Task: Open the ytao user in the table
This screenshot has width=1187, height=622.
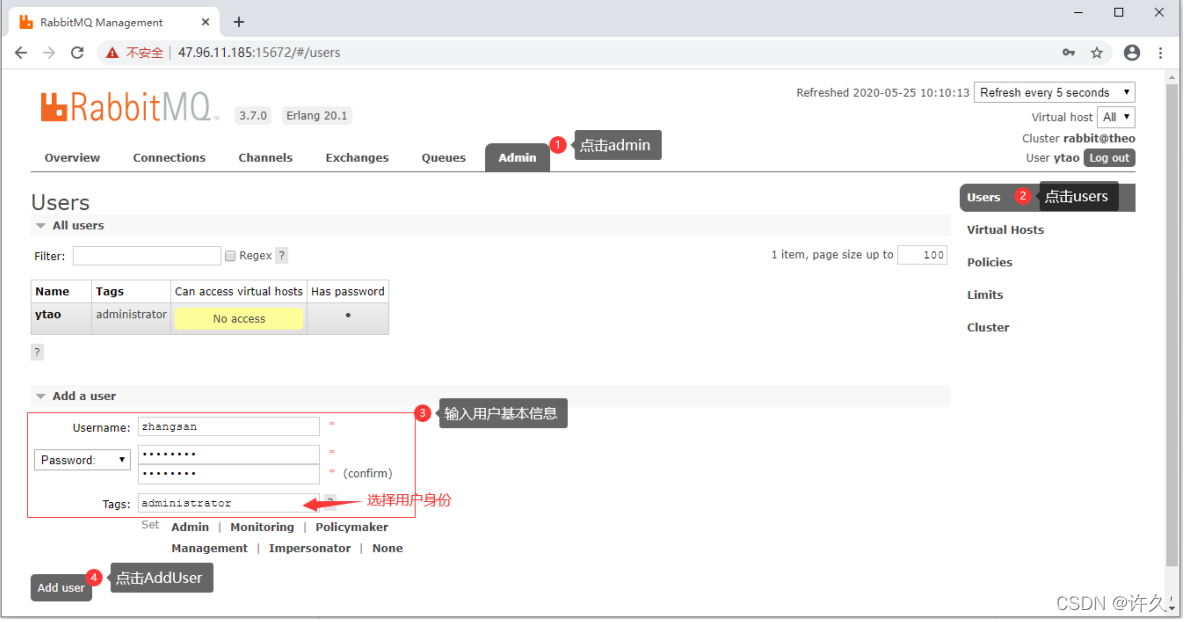Action: [x=48, y=316]
